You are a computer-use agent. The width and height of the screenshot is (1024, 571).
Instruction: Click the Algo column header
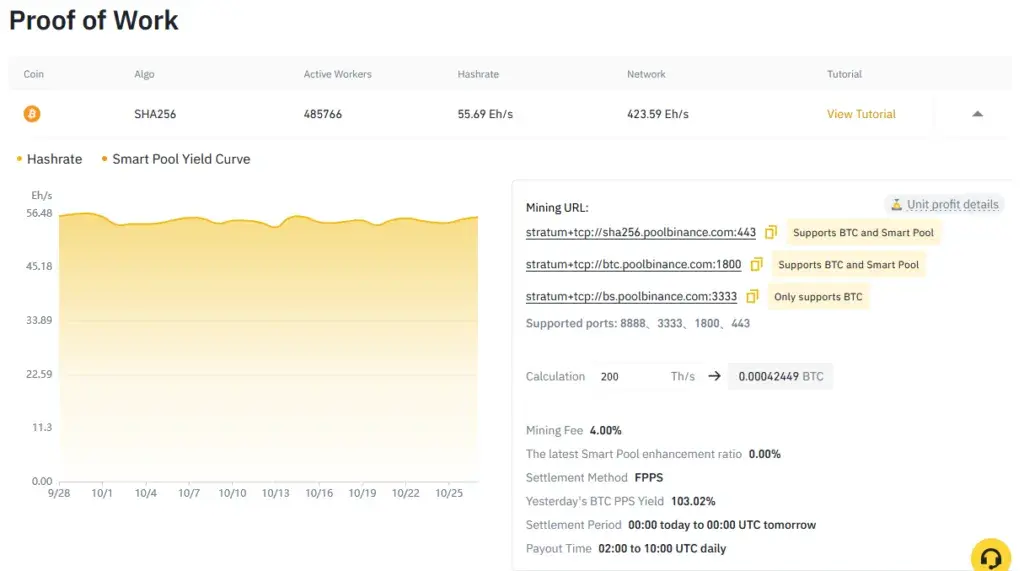[144, 74]
